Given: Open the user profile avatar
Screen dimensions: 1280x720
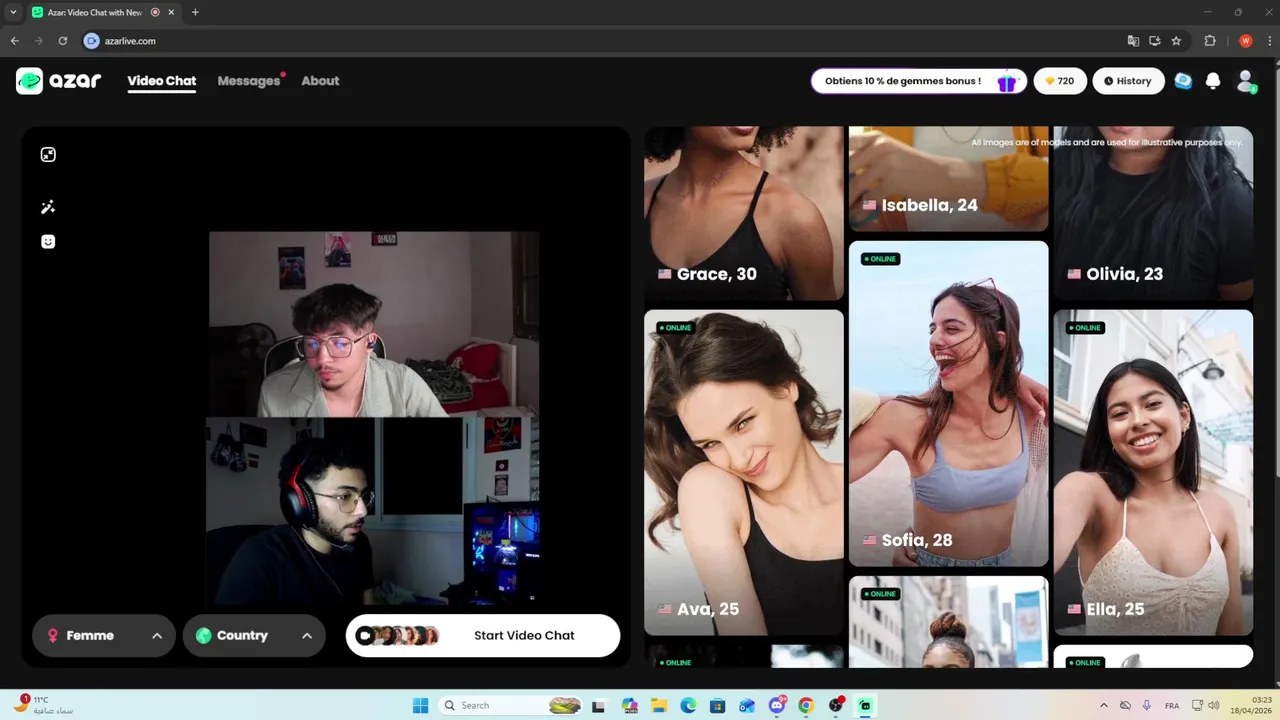Looking at the screenshot, I should [1246, 81].
